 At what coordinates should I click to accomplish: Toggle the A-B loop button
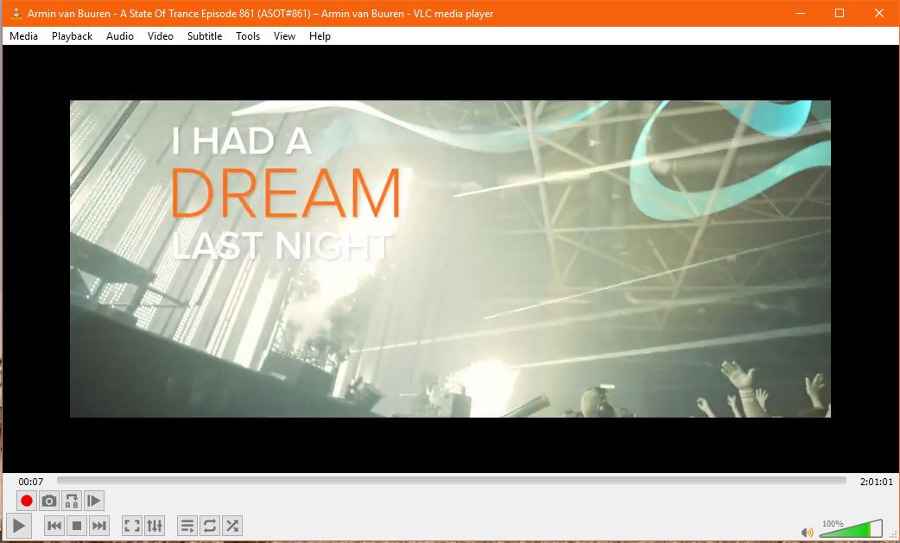tap(72, 501)
